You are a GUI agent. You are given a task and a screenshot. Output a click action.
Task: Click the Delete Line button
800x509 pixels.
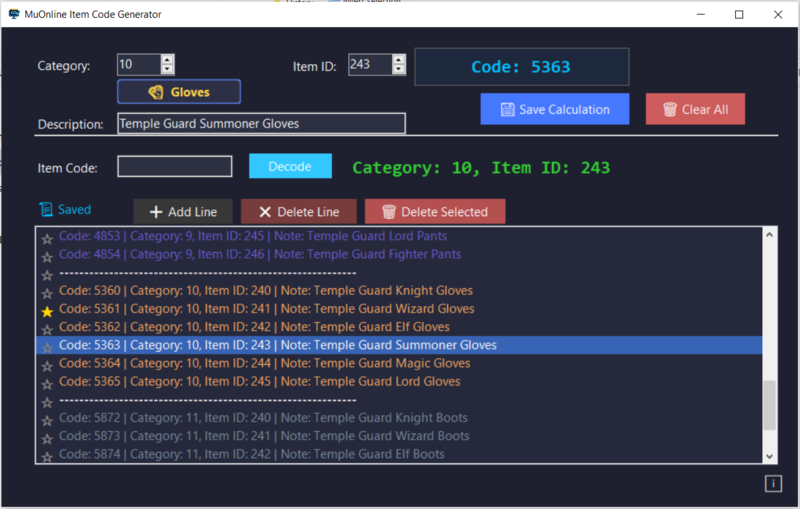(x=298, y=212)
